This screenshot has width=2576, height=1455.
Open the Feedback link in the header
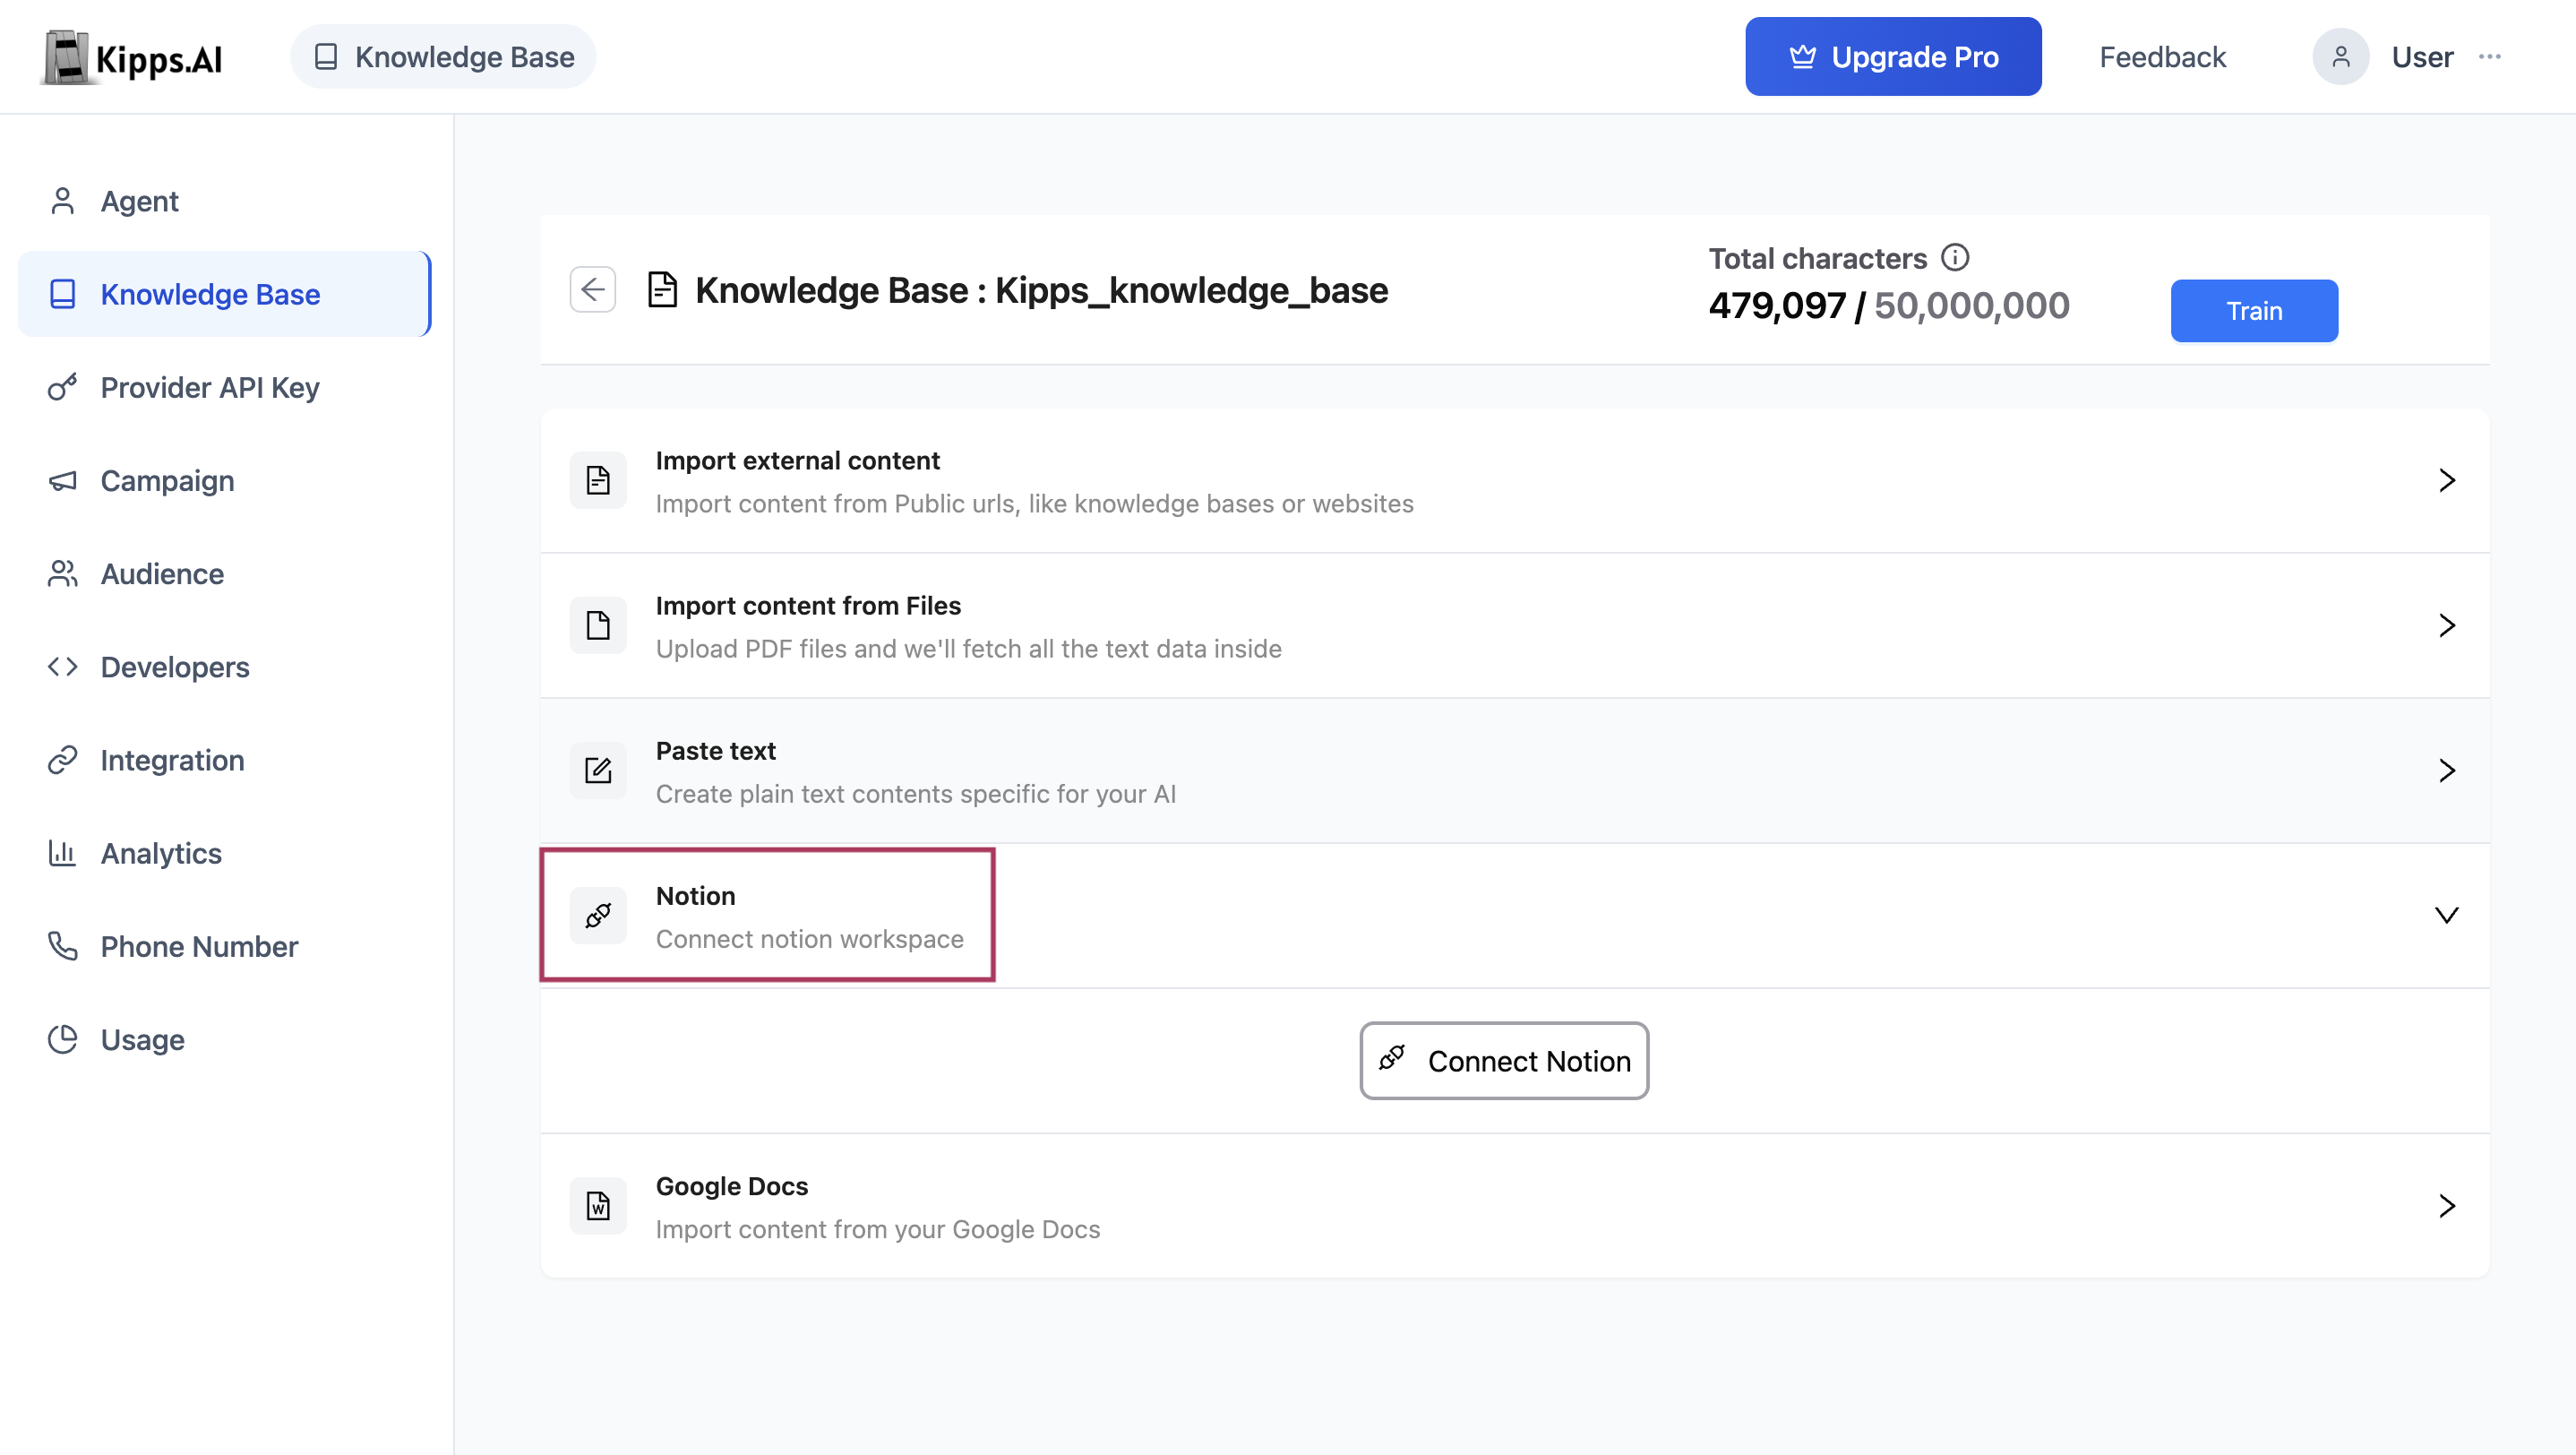point(2162,57)
